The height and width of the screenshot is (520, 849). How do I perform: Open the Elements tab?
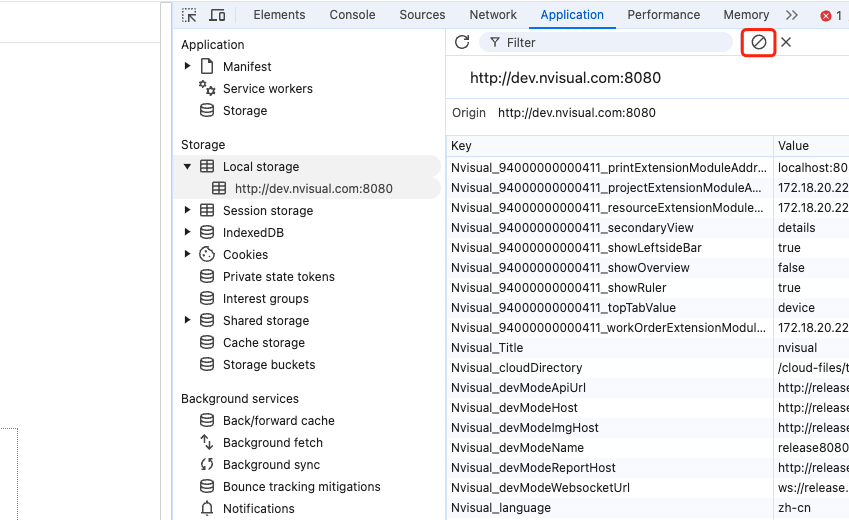[279, 15]
